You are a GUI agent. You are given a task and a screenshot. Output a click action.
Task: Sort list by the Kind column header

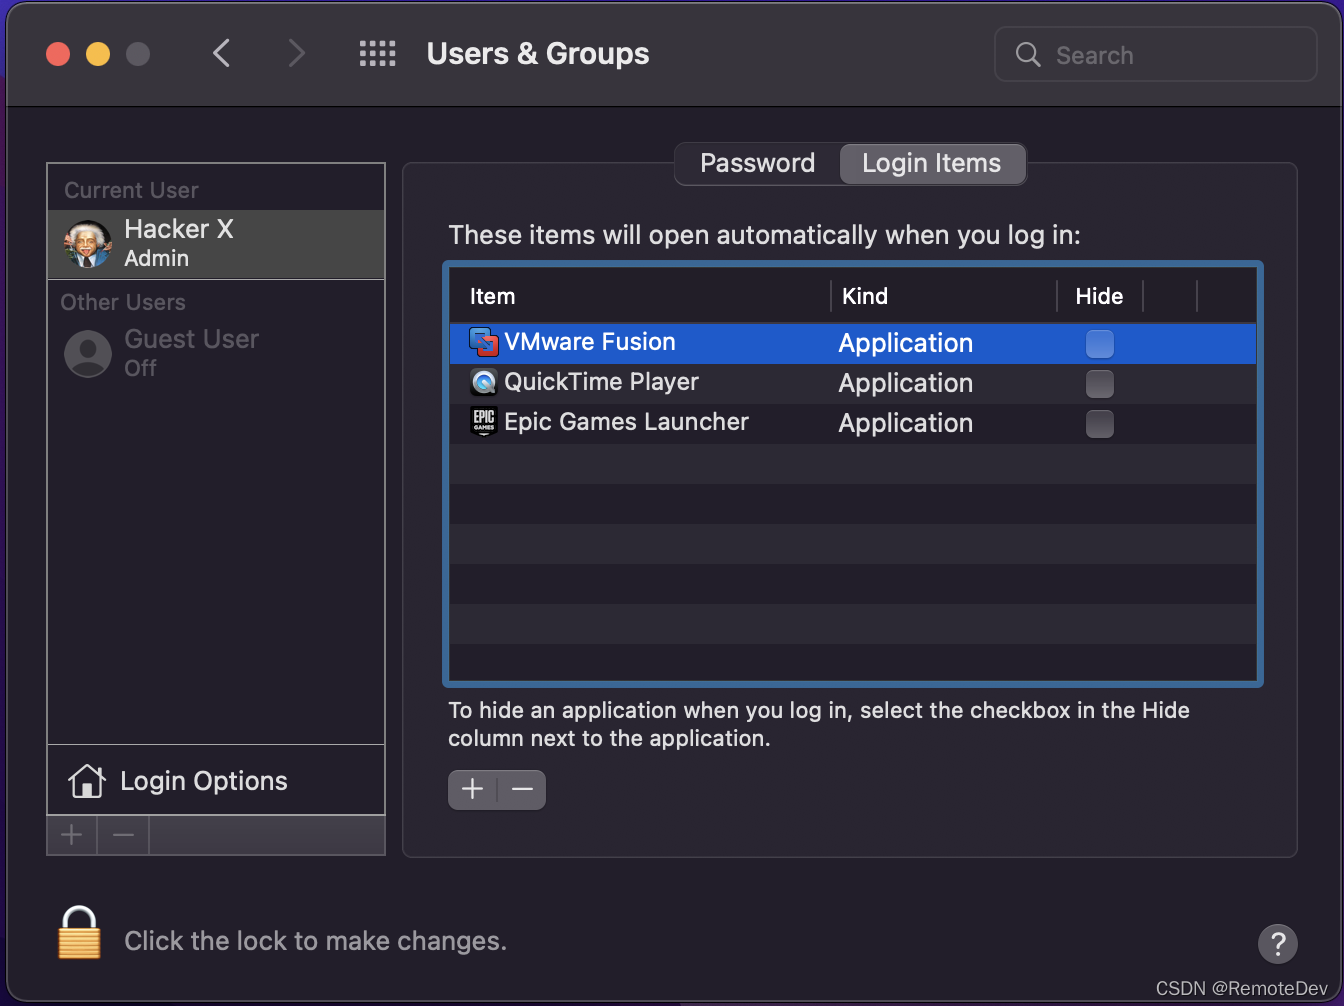click(865, 296)
